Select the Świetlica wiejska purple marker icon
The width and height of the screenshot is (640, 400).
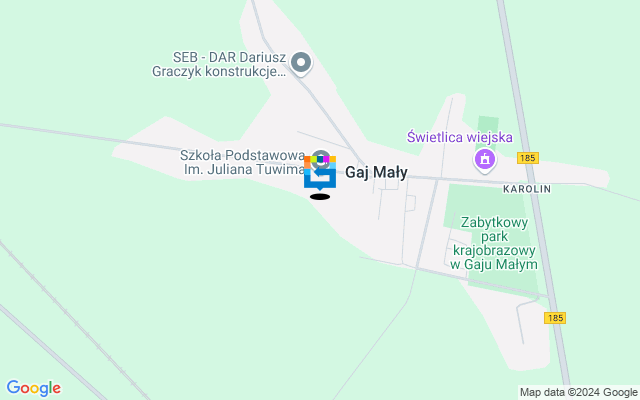pyautogui.click(x=484, y=160)
